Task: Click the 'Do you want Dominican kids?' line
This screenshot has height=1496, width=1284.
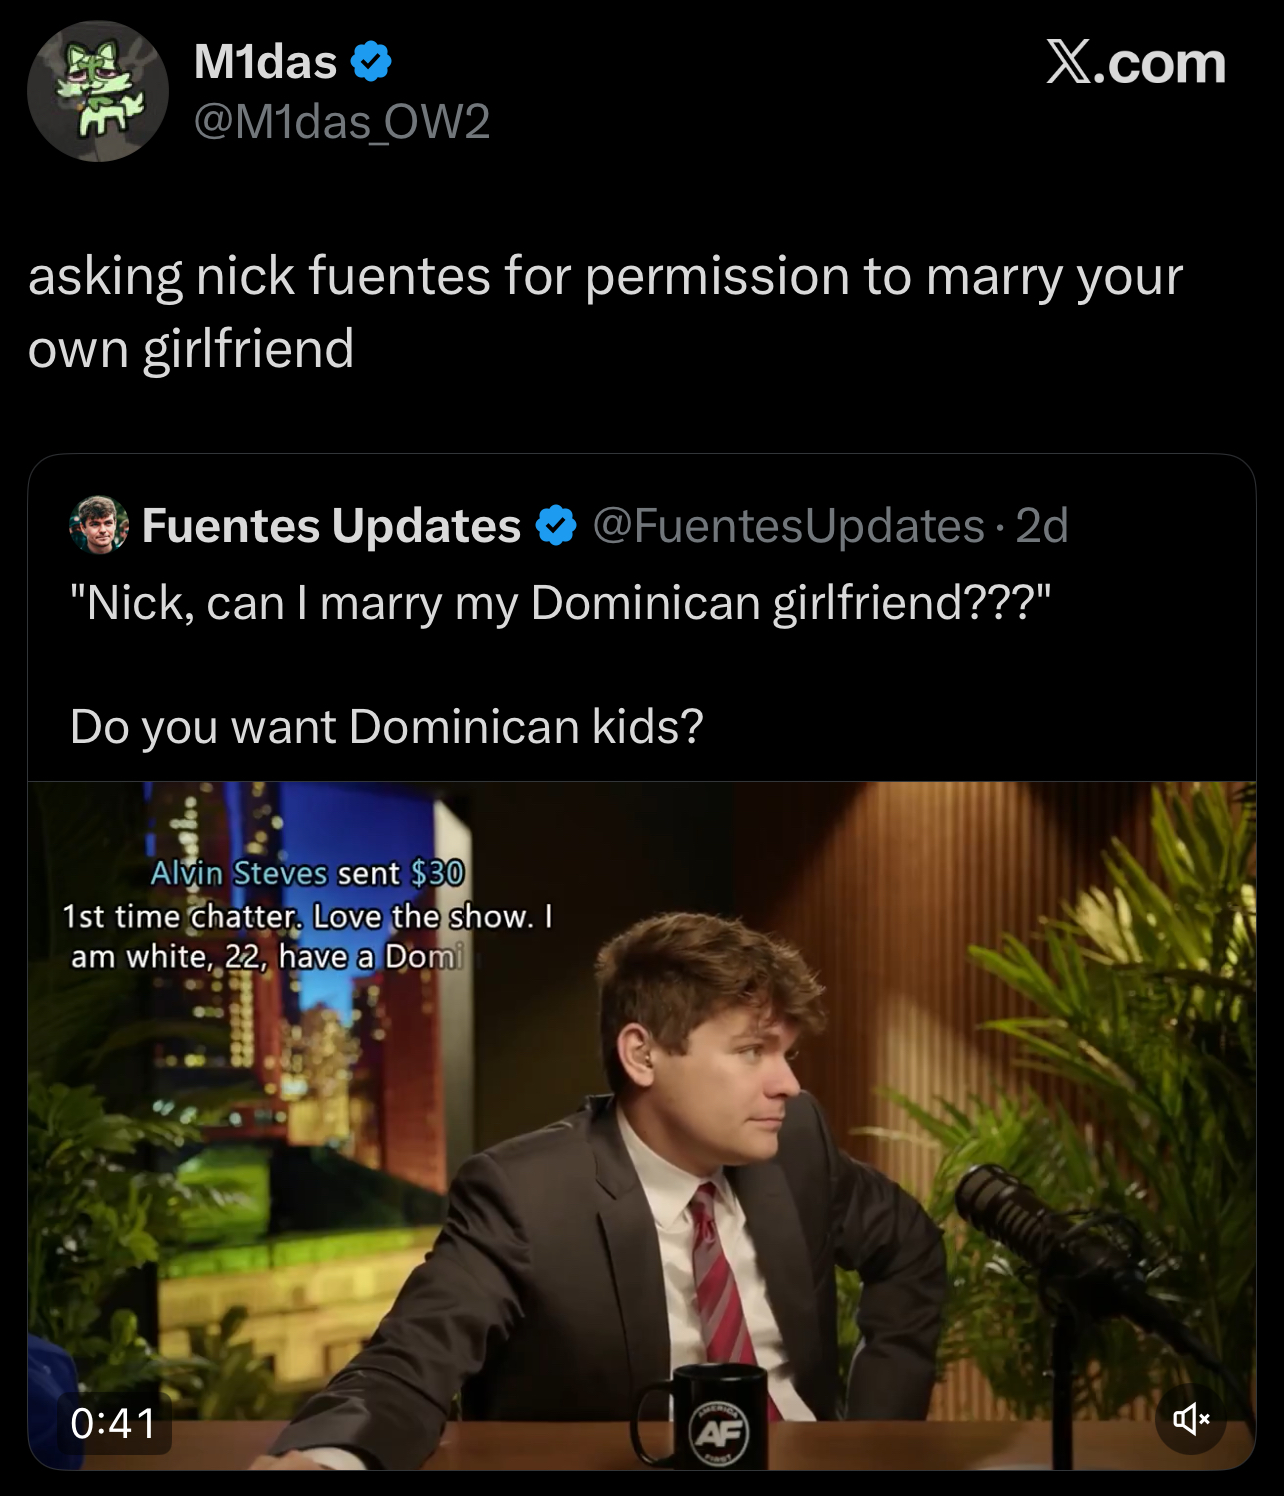Action: (387, 727)
